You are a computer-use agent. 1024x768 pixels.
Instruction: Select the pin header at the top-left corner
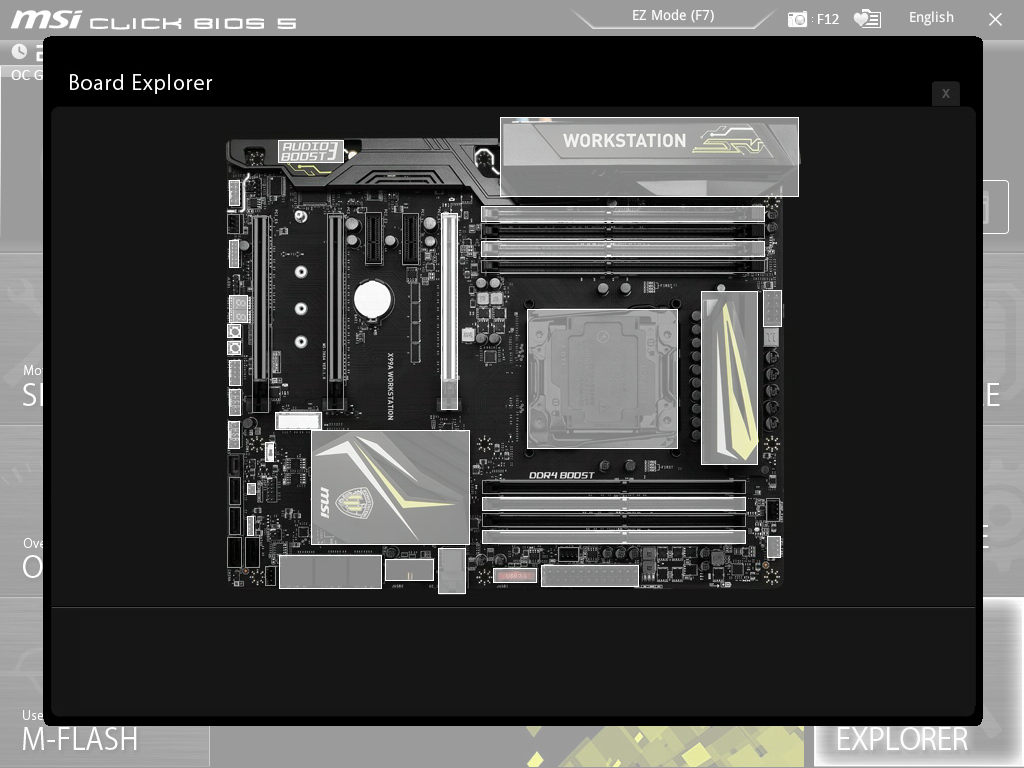click(234, 194)
